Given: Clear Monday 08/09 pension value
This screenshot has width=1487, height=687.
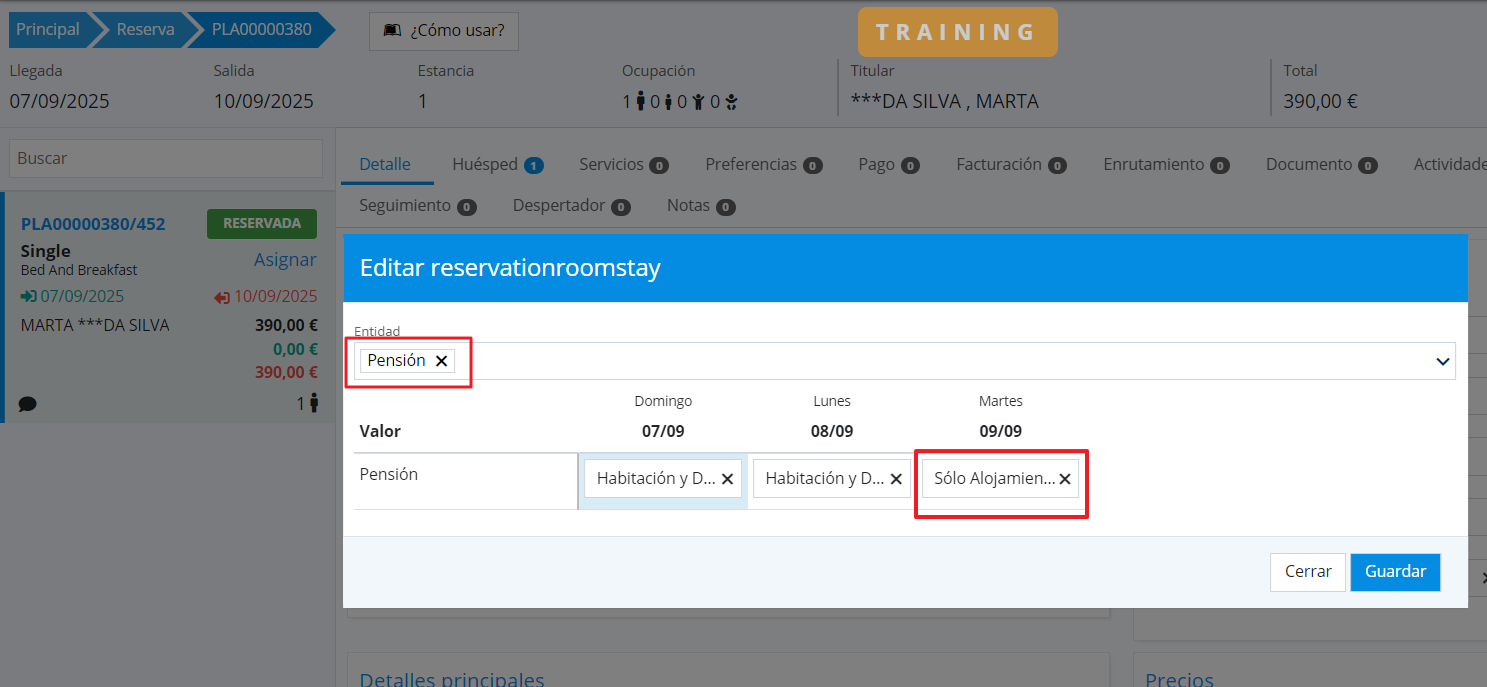Looking at the screenshot, I should (x=896, y=479).
